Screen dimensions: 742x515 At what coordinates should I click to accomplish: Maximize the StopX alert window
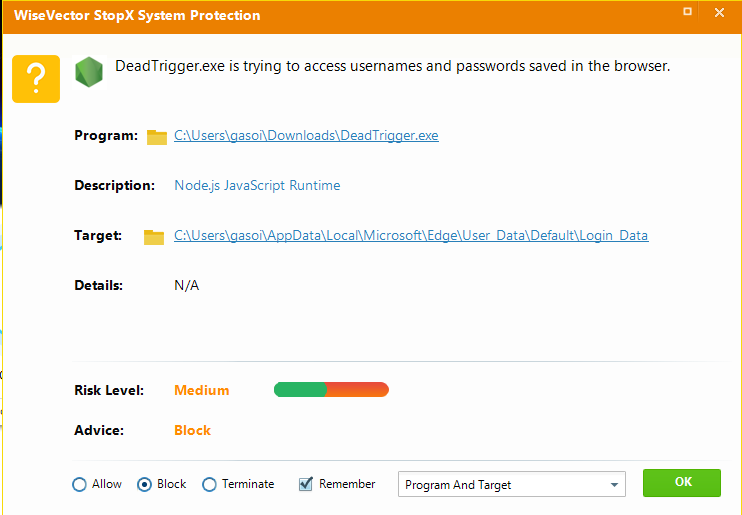(x=687, y=13)
